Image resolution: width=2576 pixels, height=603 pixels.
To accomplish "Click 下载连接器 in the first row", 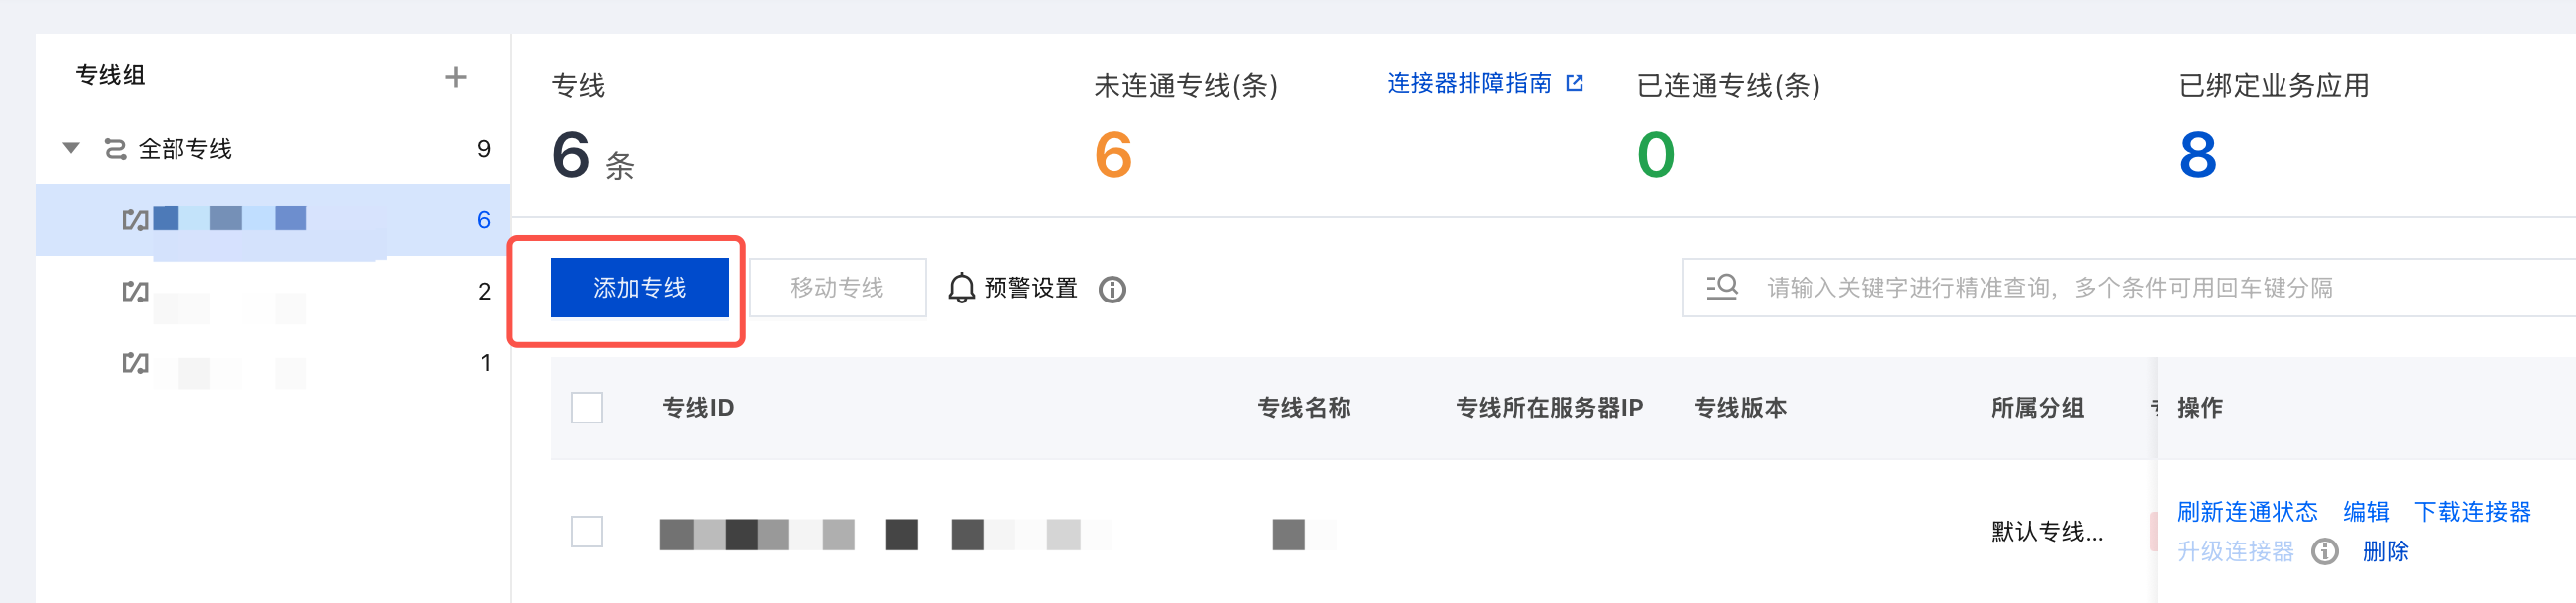I will tap(2472, 512).
